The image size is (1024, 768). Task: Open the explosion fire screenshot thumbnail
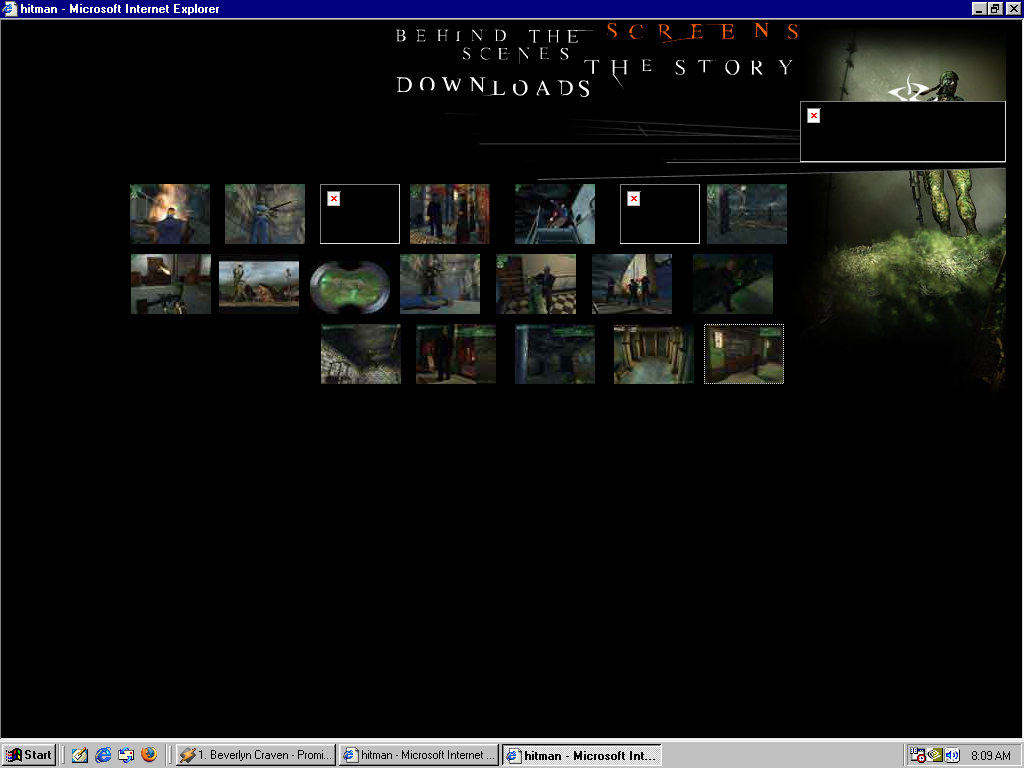[170, 214]
